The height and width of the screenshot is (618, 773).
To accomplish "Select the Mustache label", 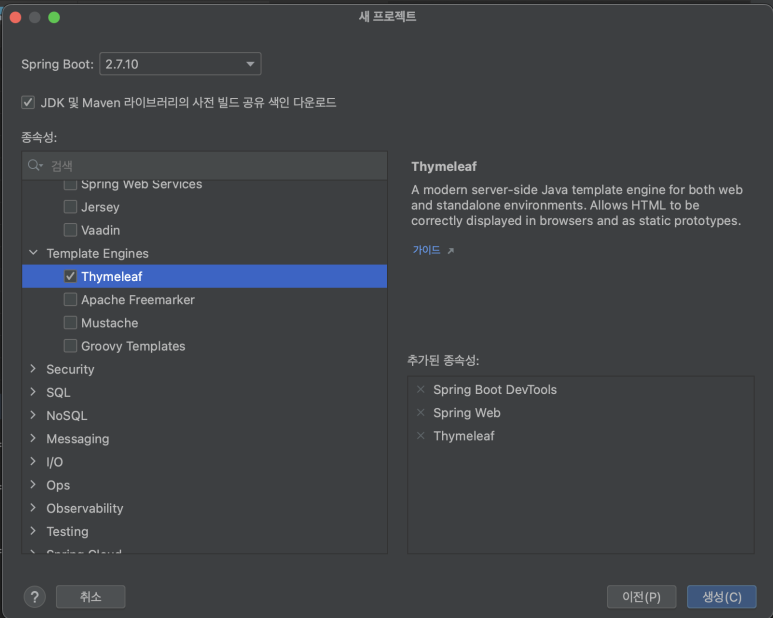I will tap(109, 323).
